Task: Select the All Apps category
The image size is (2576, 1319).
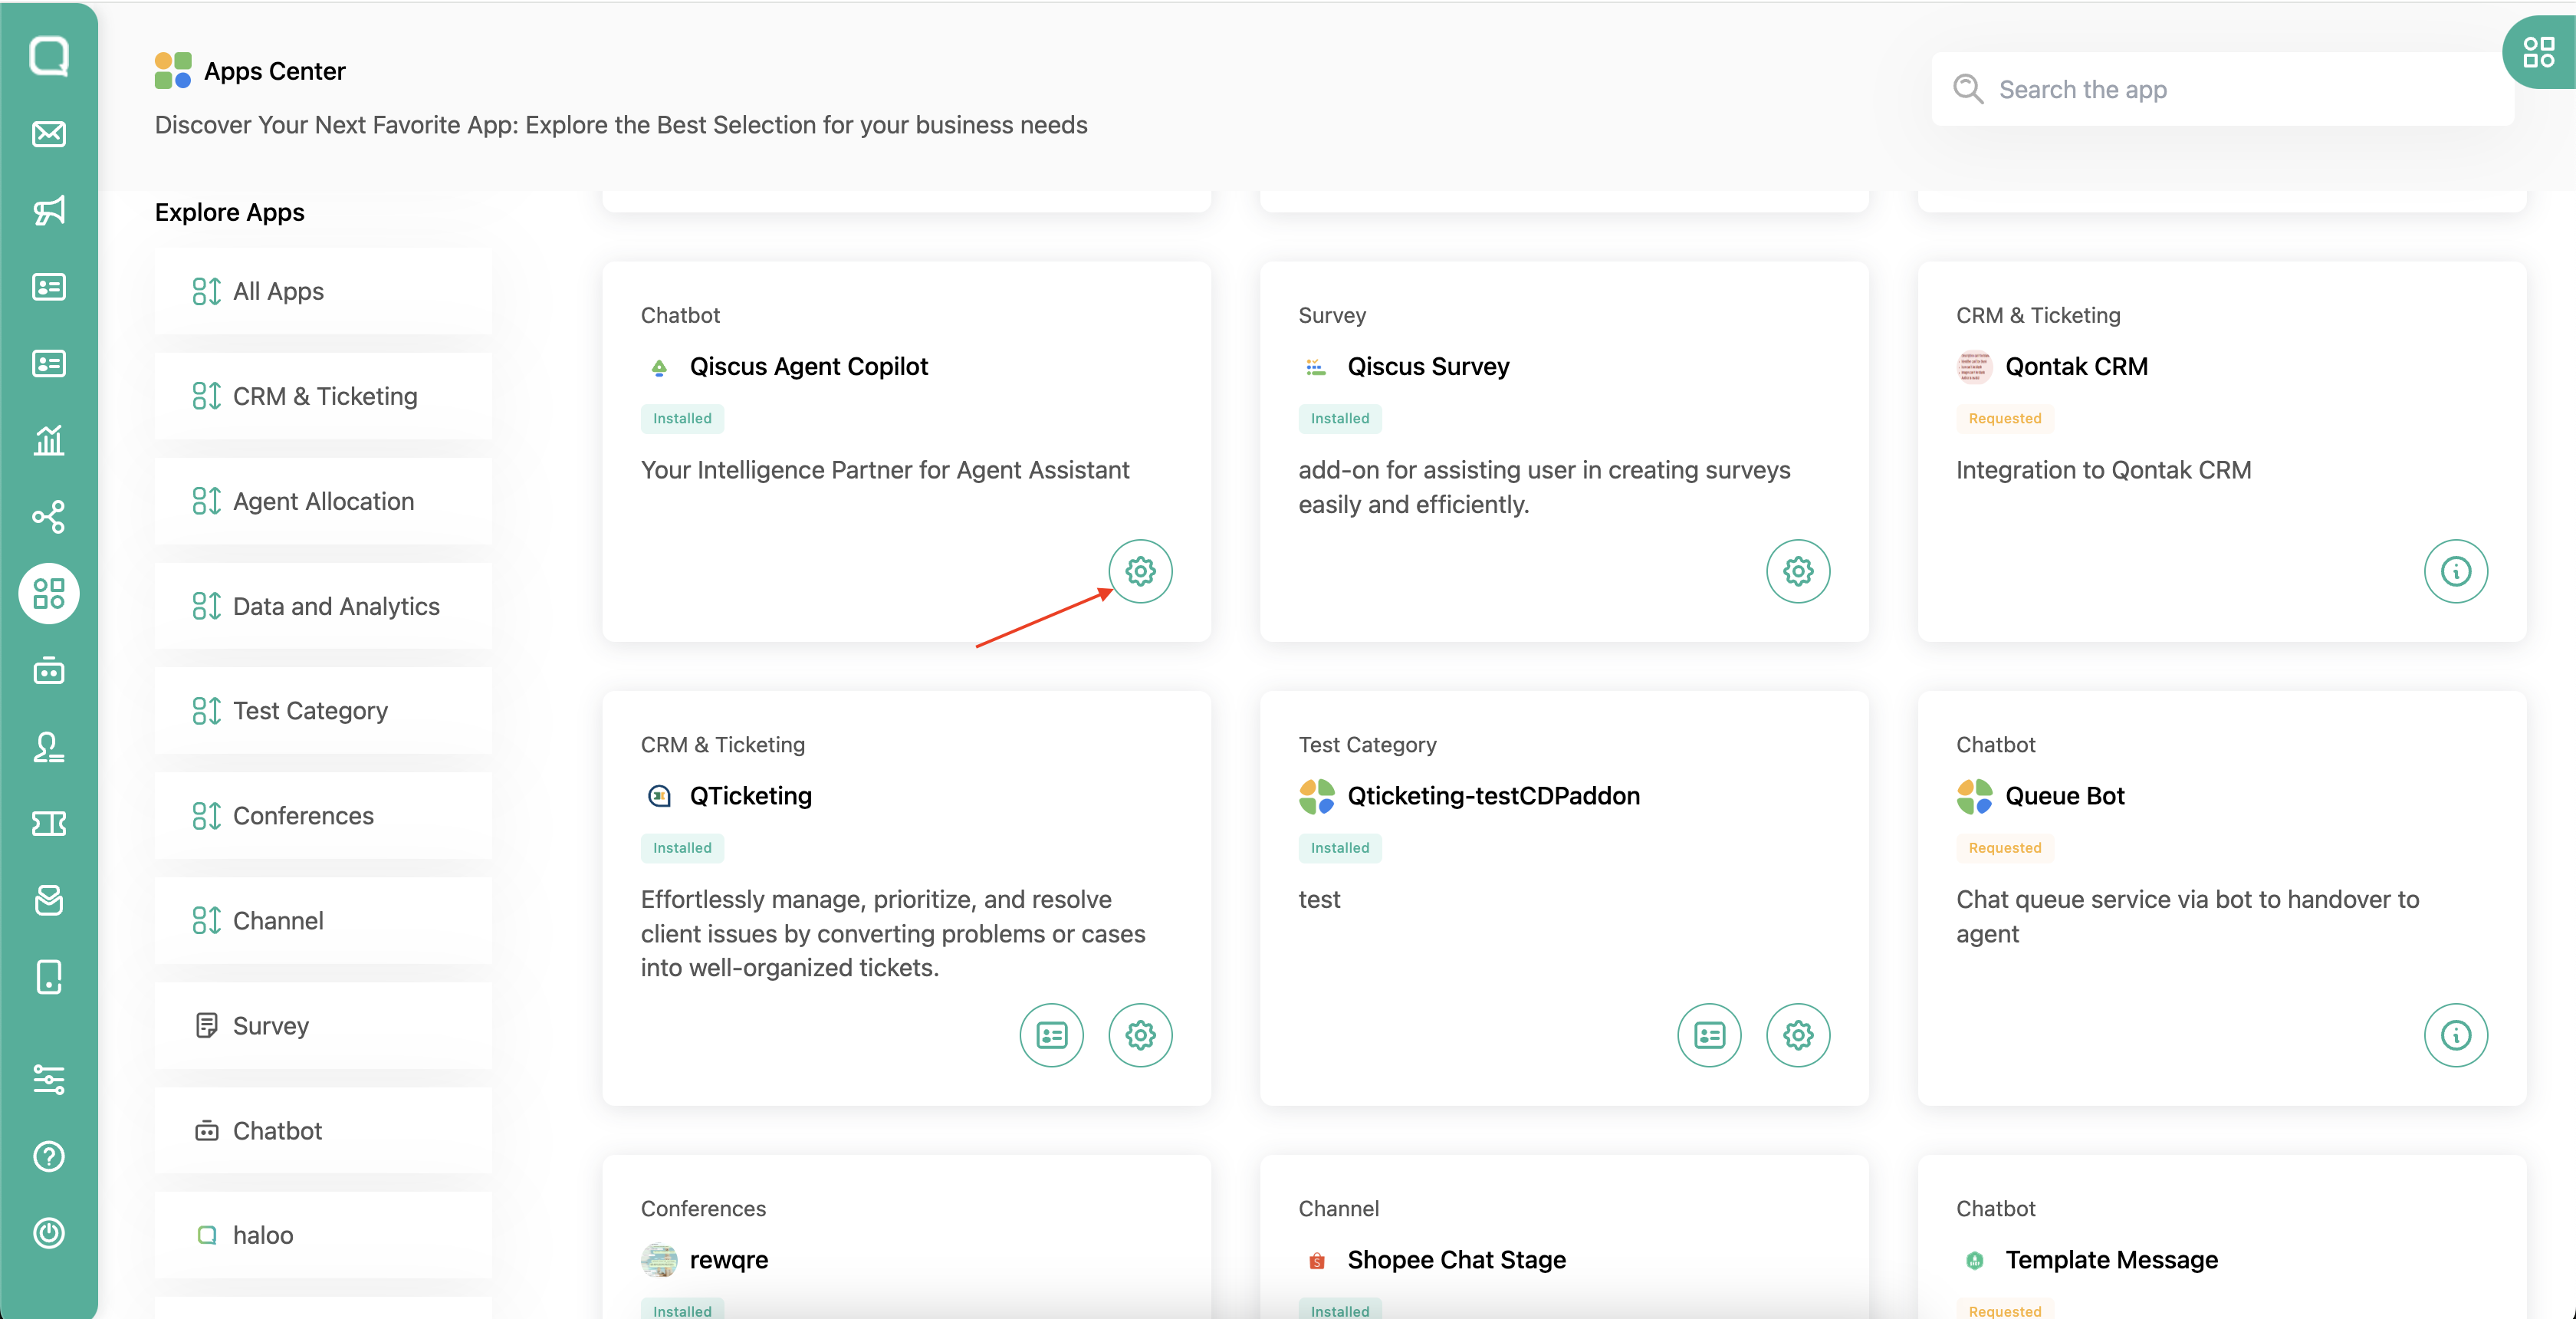Action: (x=323, y=291)
